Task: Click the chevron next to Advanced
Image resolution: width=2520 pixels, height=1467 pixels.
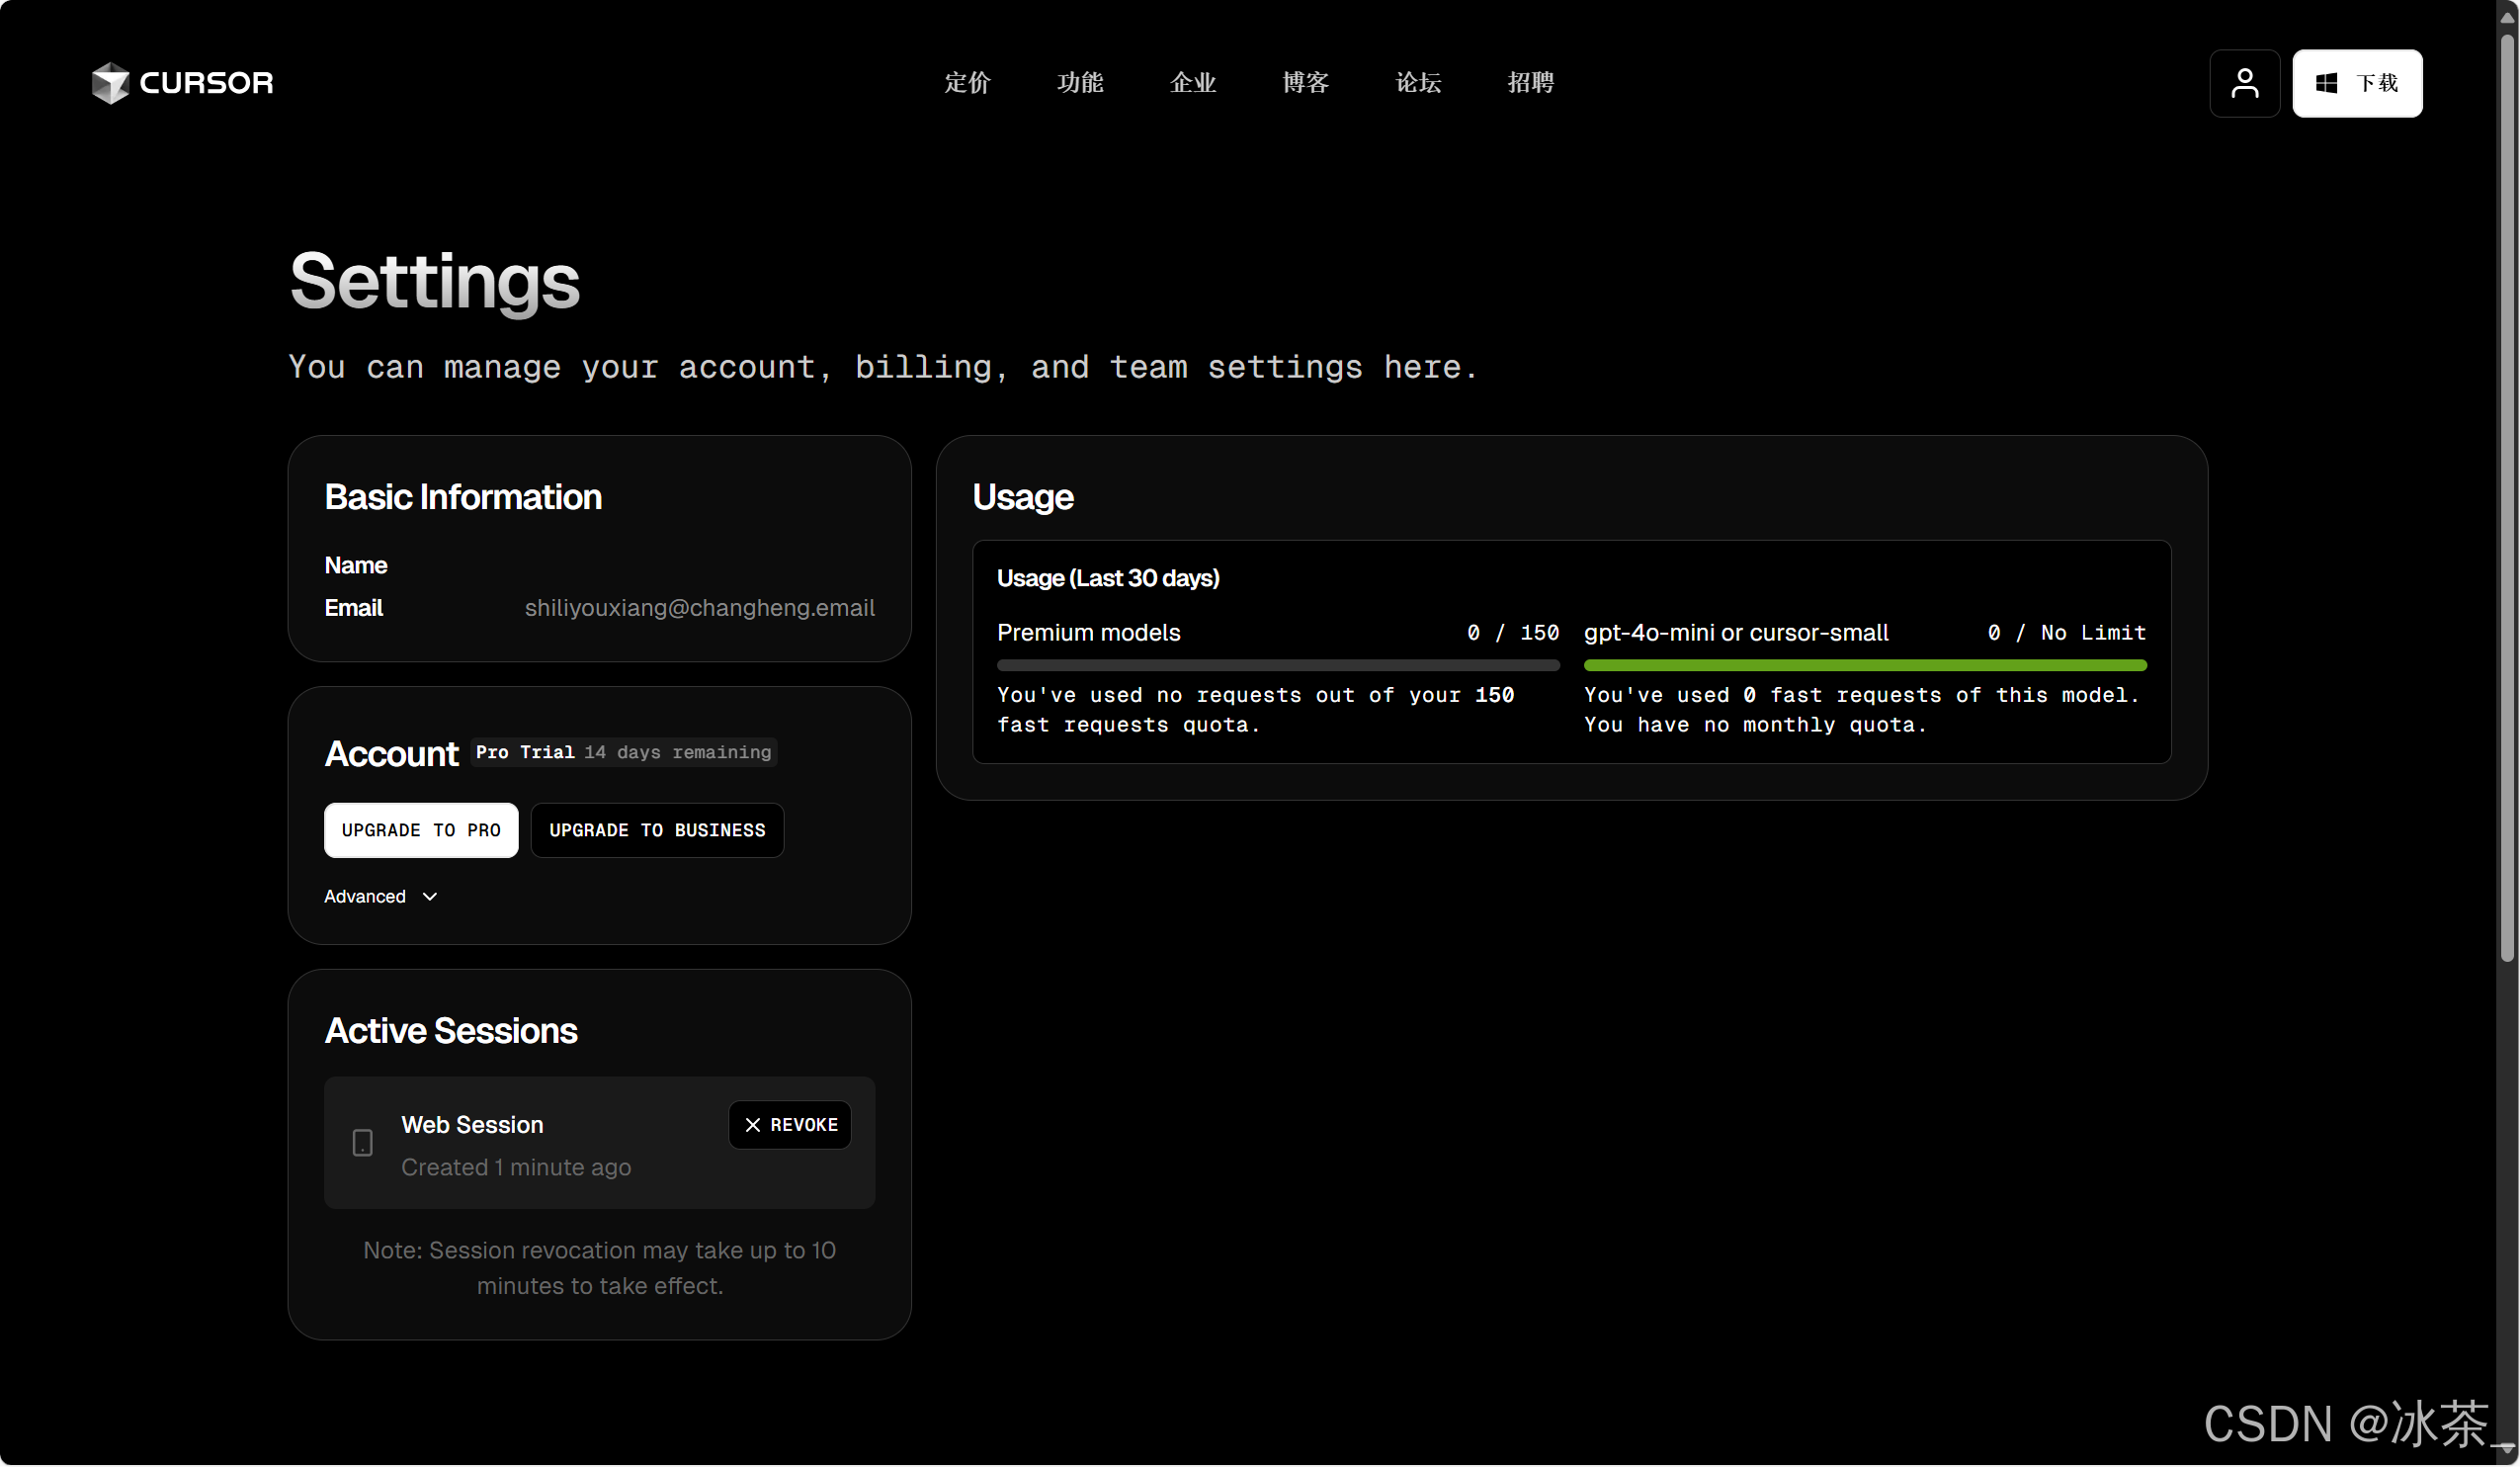Action: (x=430, y=897)
